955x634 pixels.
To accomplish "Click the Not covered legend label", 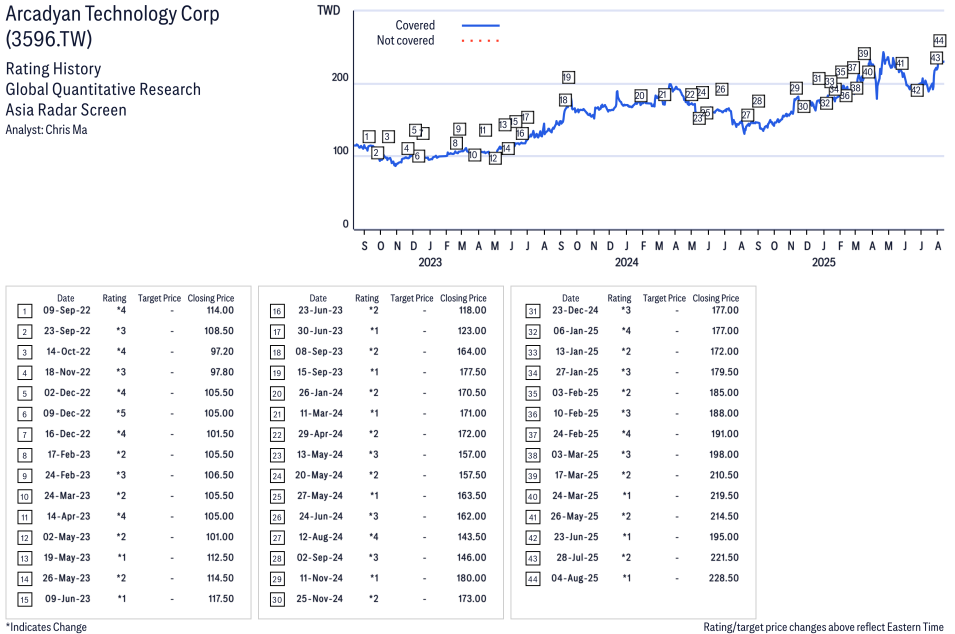I will click(x=406, y=41).
